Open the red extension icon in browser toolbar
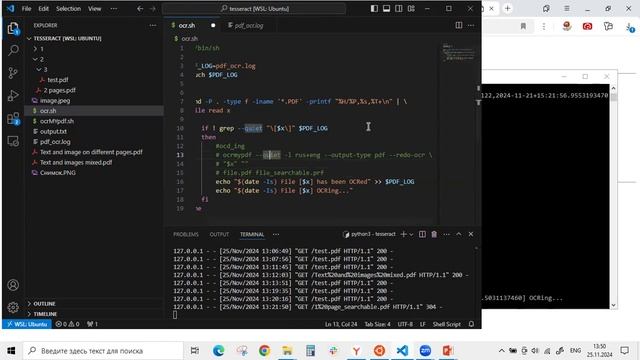Image resolution: width=640 pixels, height=360 pixels. tap(587, 27)
